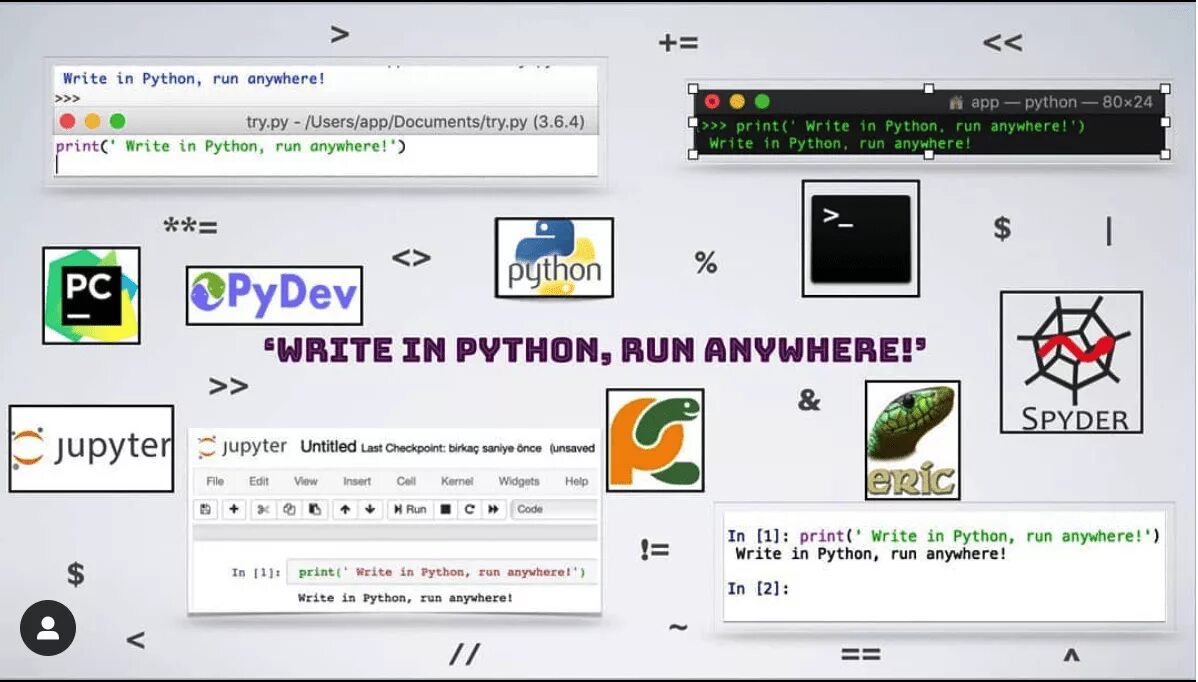Run the current Jupyter cell
Image resolution: width=1198 pixels, height=682 pixels.
pos(410,509)
